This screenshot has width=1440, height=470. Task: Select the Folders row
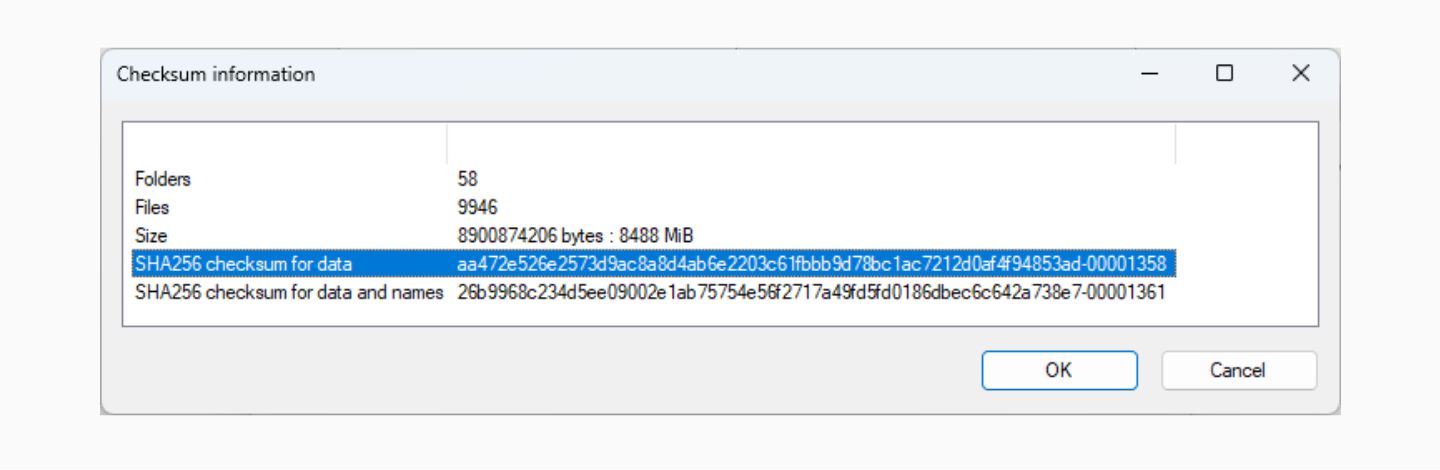(654, 179)
